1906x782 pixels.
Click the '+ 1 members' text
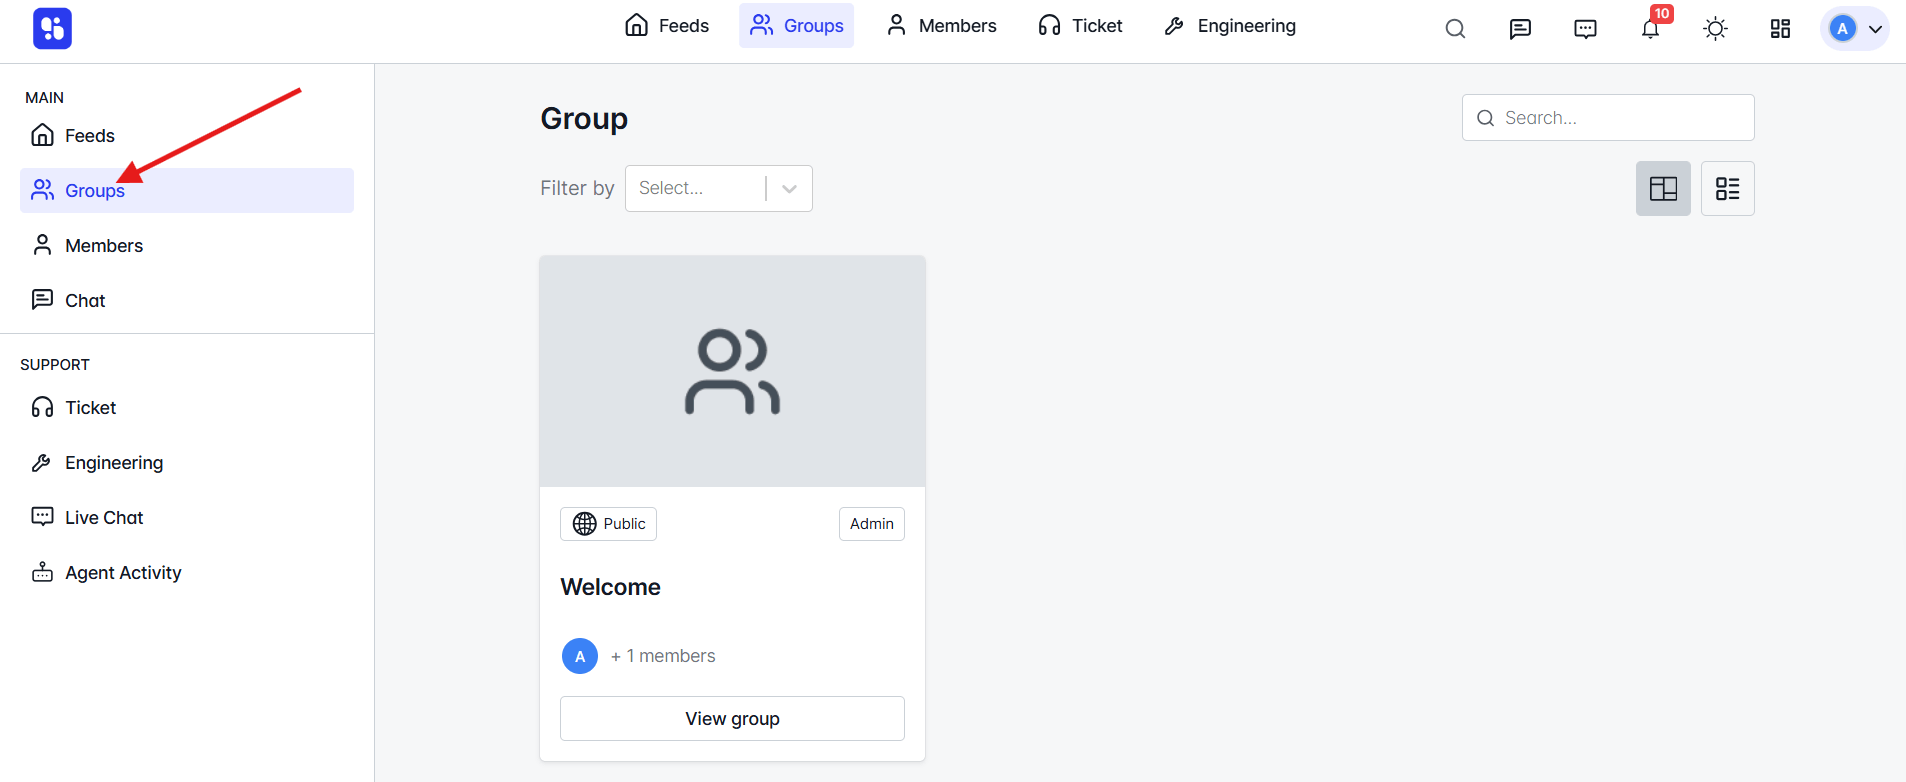(663, 656)
